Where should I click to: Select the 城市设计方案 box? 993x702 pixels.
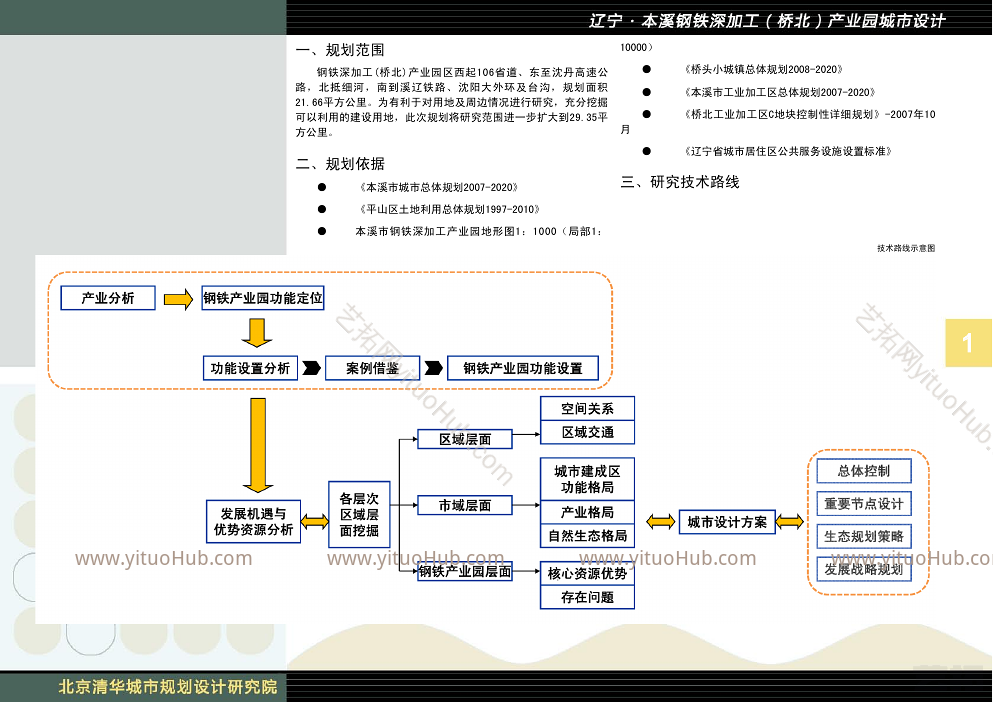click(x=727, y=522)
